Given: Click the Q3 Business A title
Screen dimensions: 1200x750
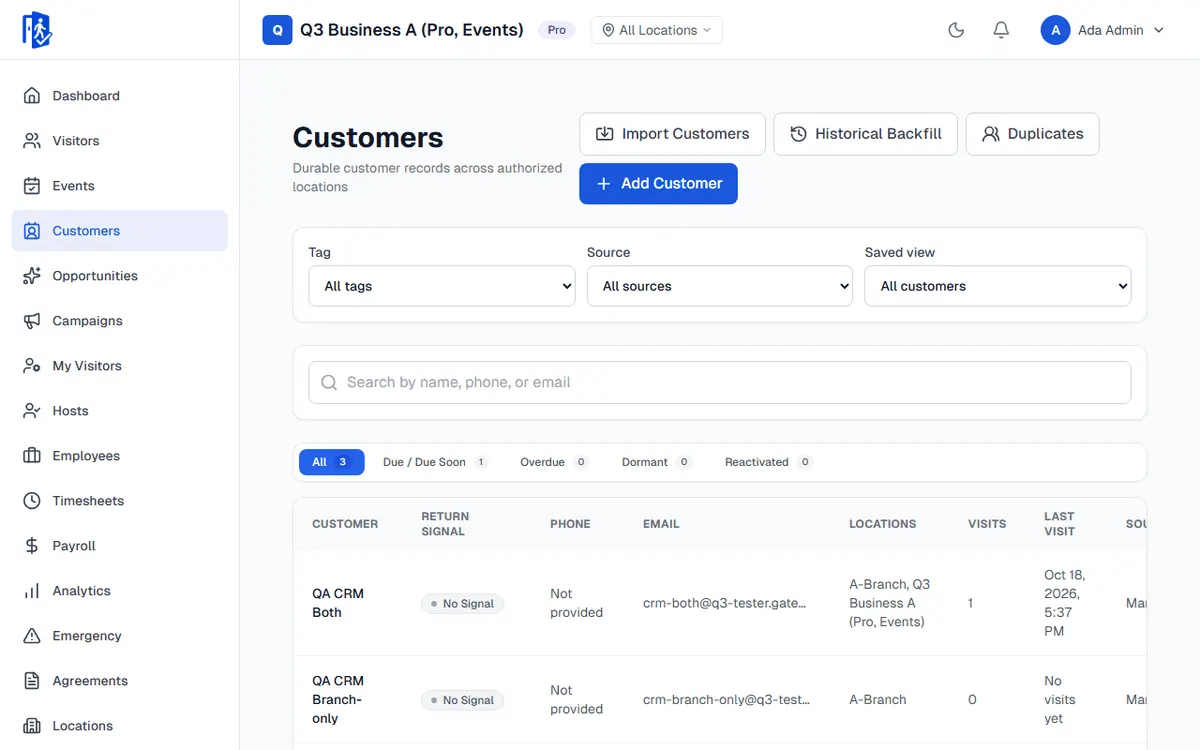Looking at the screenshot, I should (x=412, y=30).
